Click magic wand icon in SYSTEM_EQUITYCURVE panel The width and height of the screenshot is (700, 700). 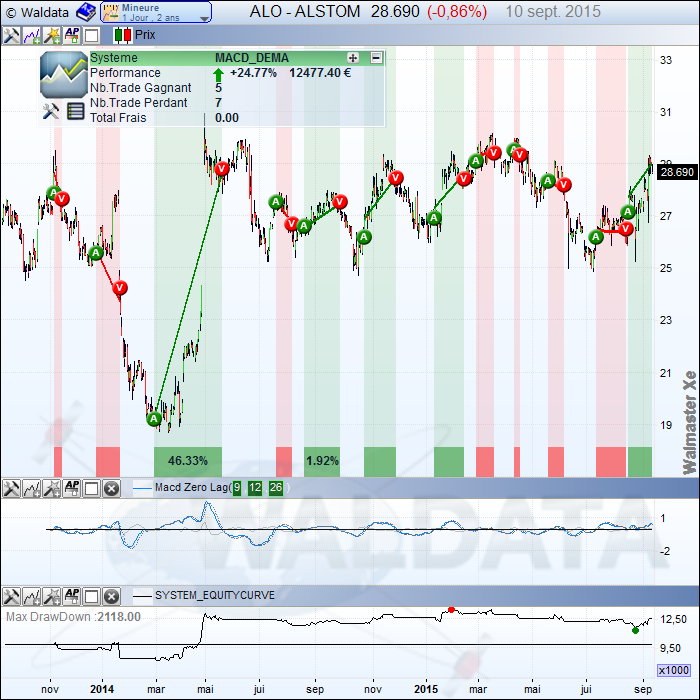(x=52, y=596)
